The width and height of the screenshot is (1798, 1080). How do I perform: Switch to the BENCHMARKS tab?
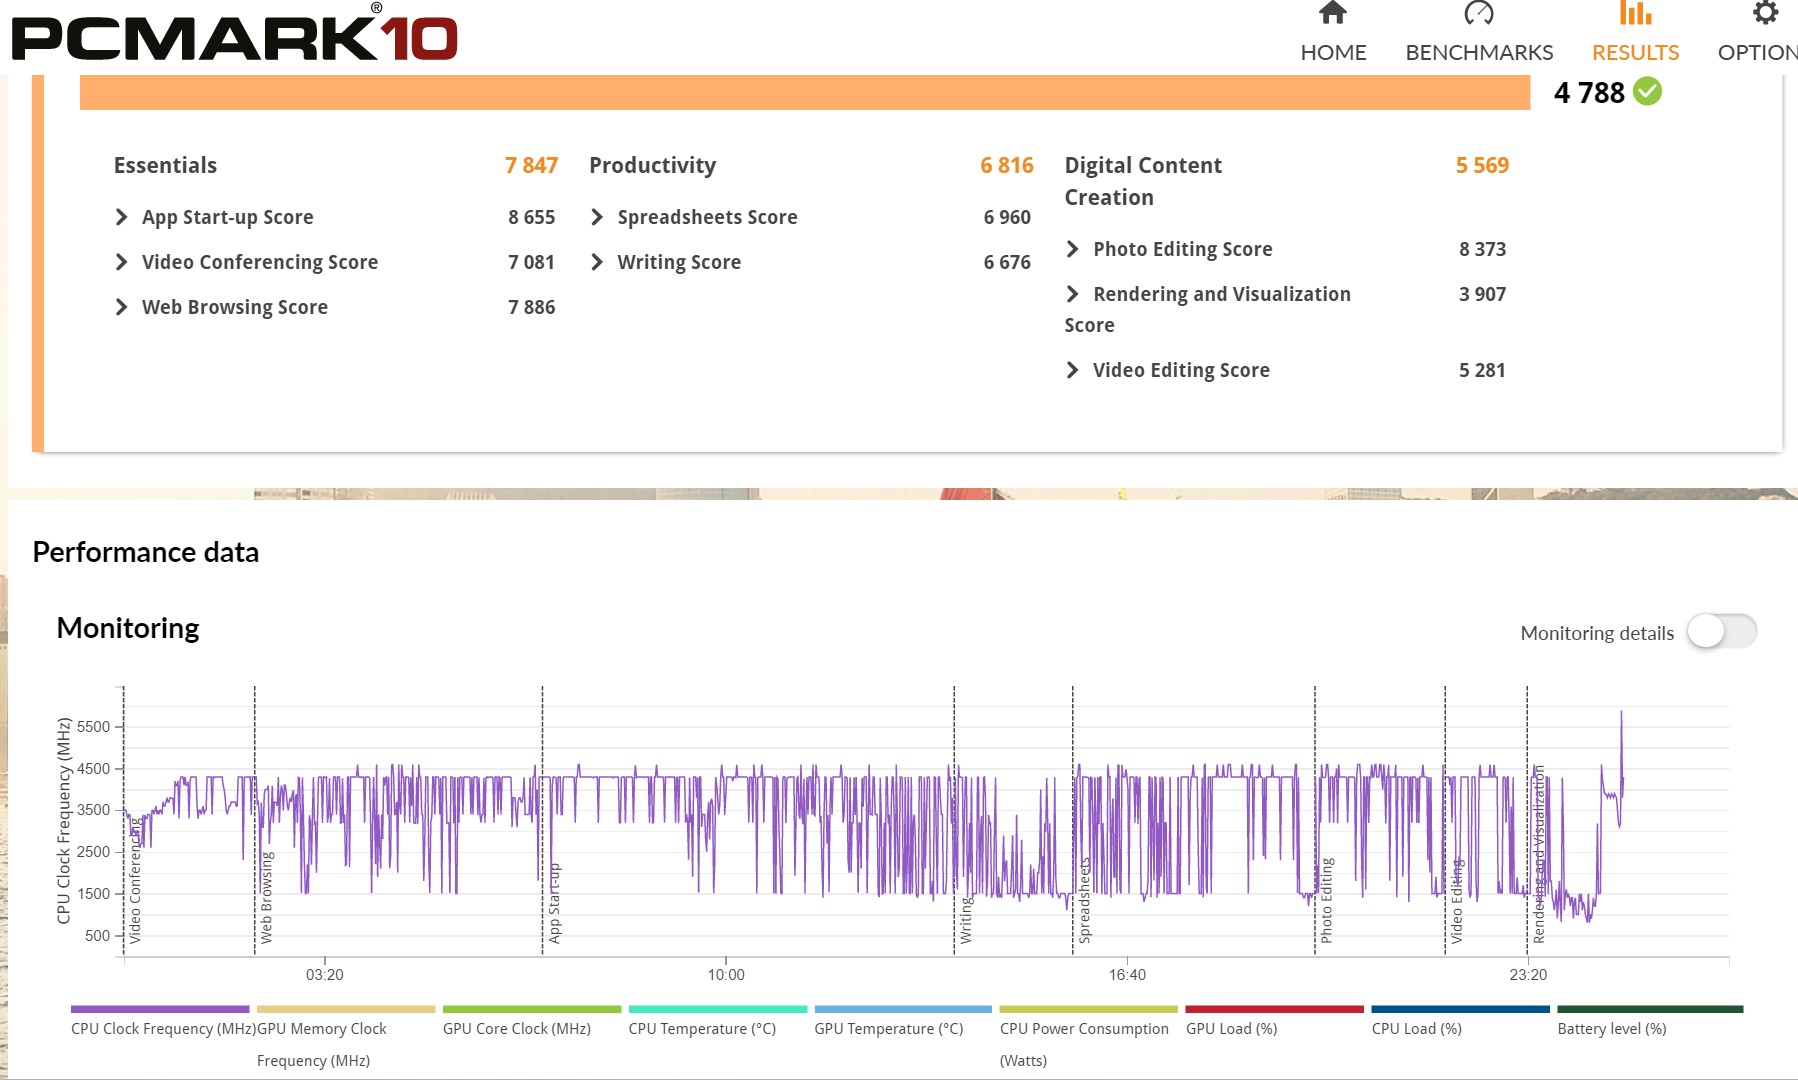coord(1478,52)
